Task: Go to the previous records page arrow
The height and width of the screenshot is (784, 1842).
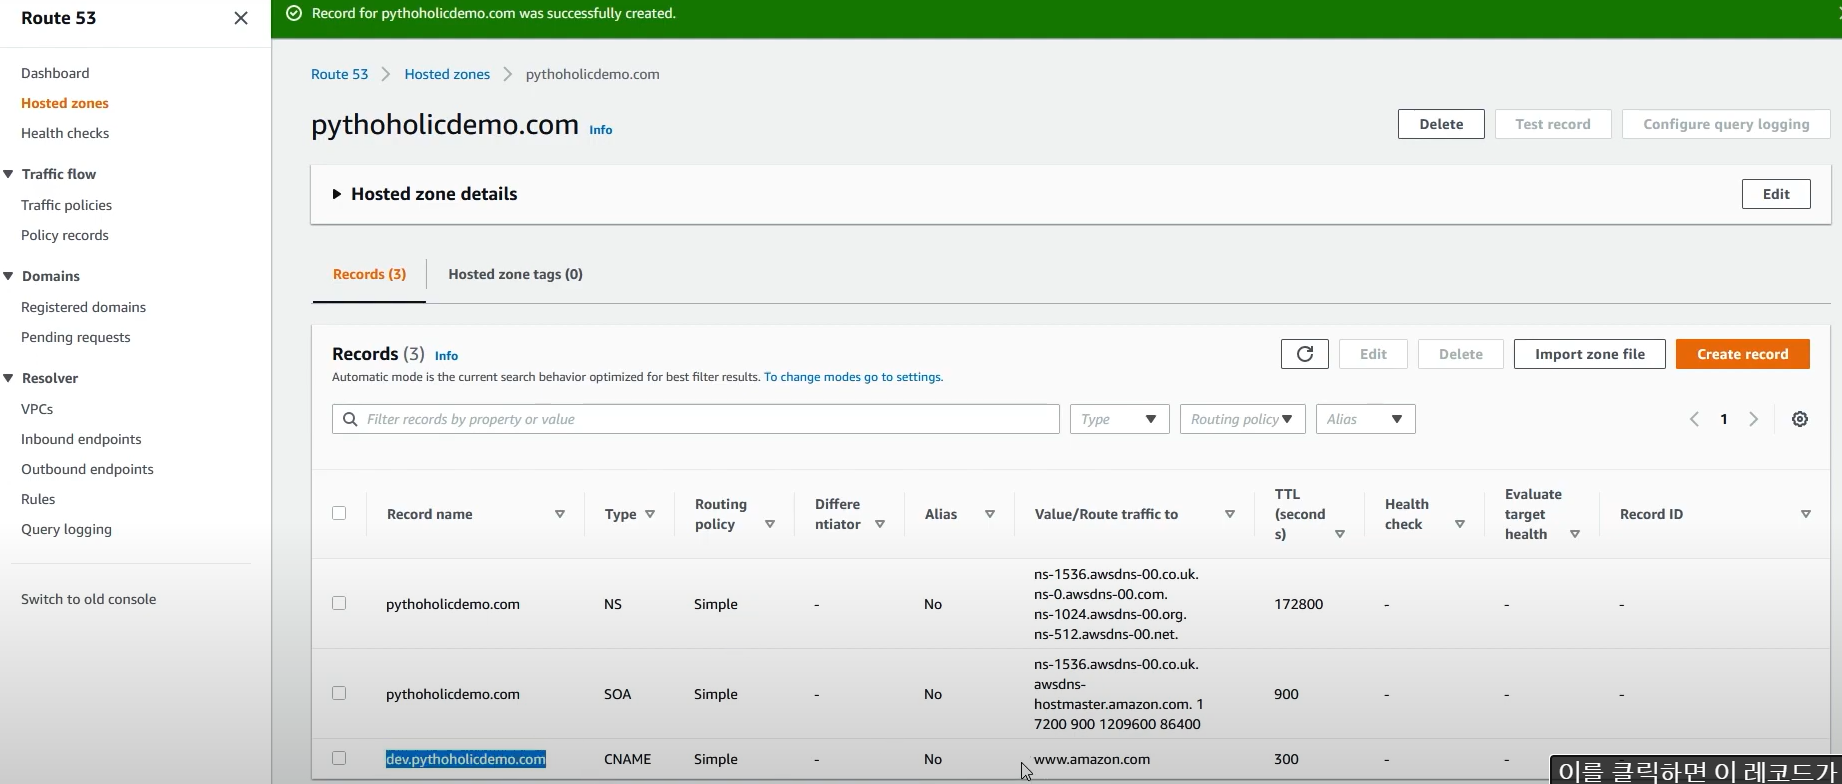Action: tap(1694, 419)
